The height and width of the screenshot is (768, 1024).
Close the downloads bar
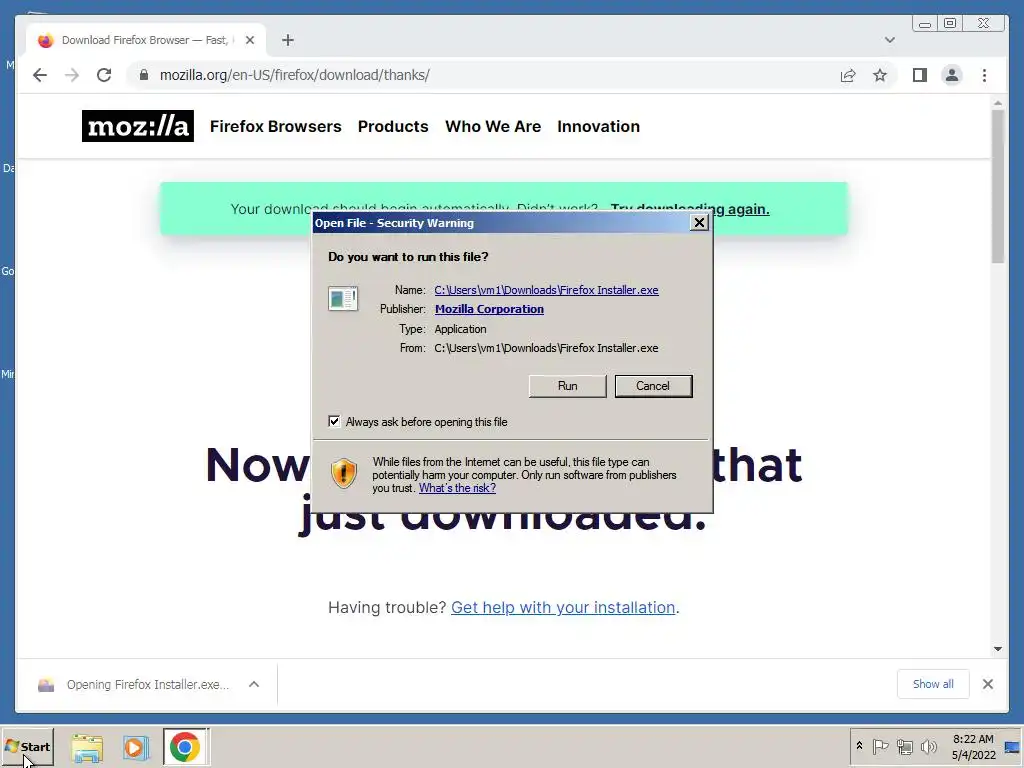click(x=988, y=684)
